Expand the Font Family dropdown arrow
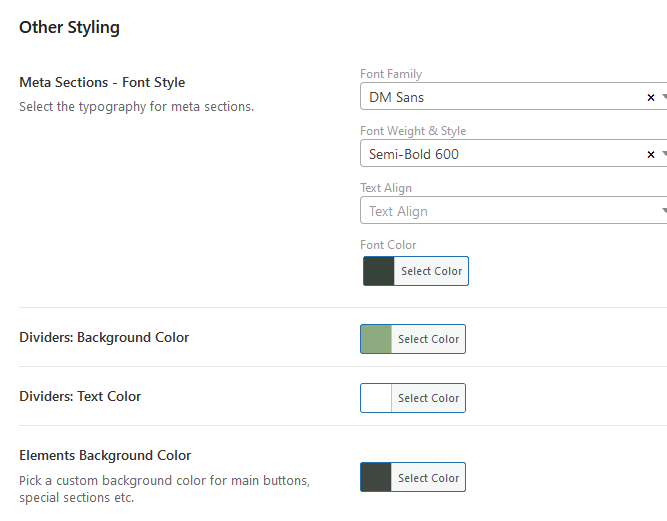 [663, 97]
